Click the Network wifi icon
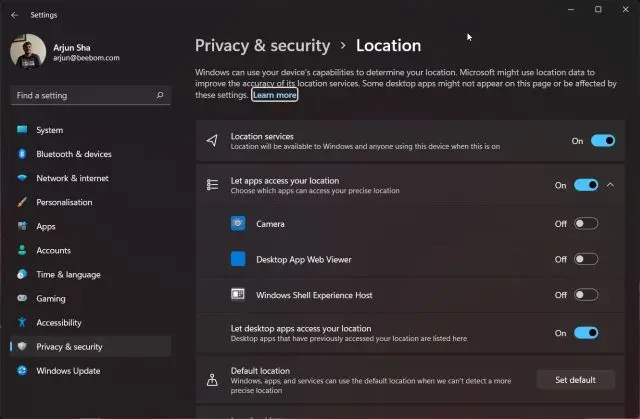 (x=22, y=178)
